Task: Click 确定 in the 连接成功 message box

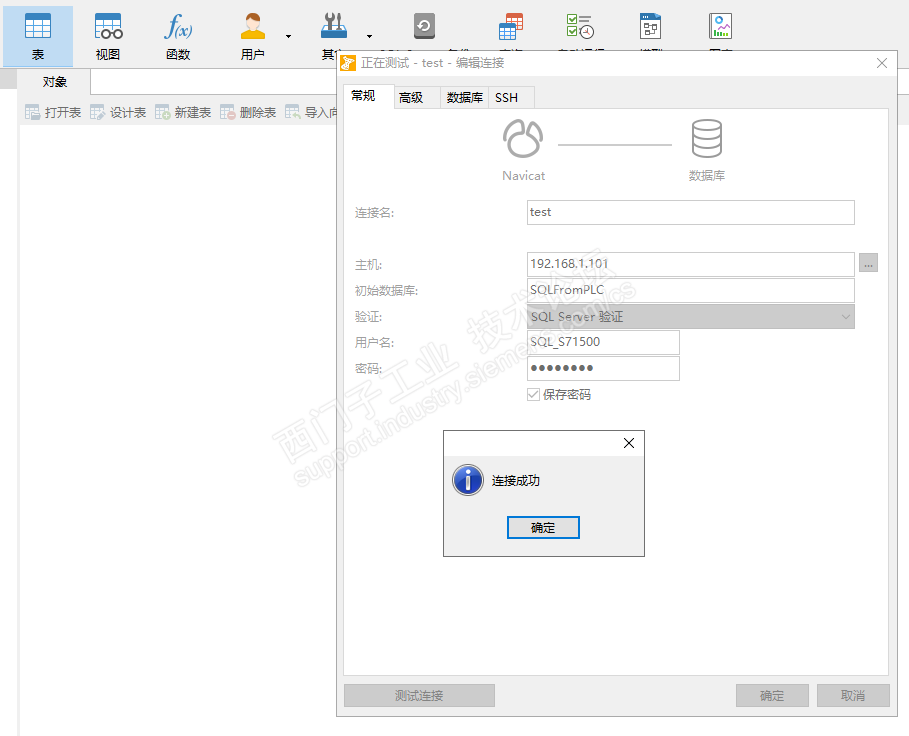Action: (543, 527)
